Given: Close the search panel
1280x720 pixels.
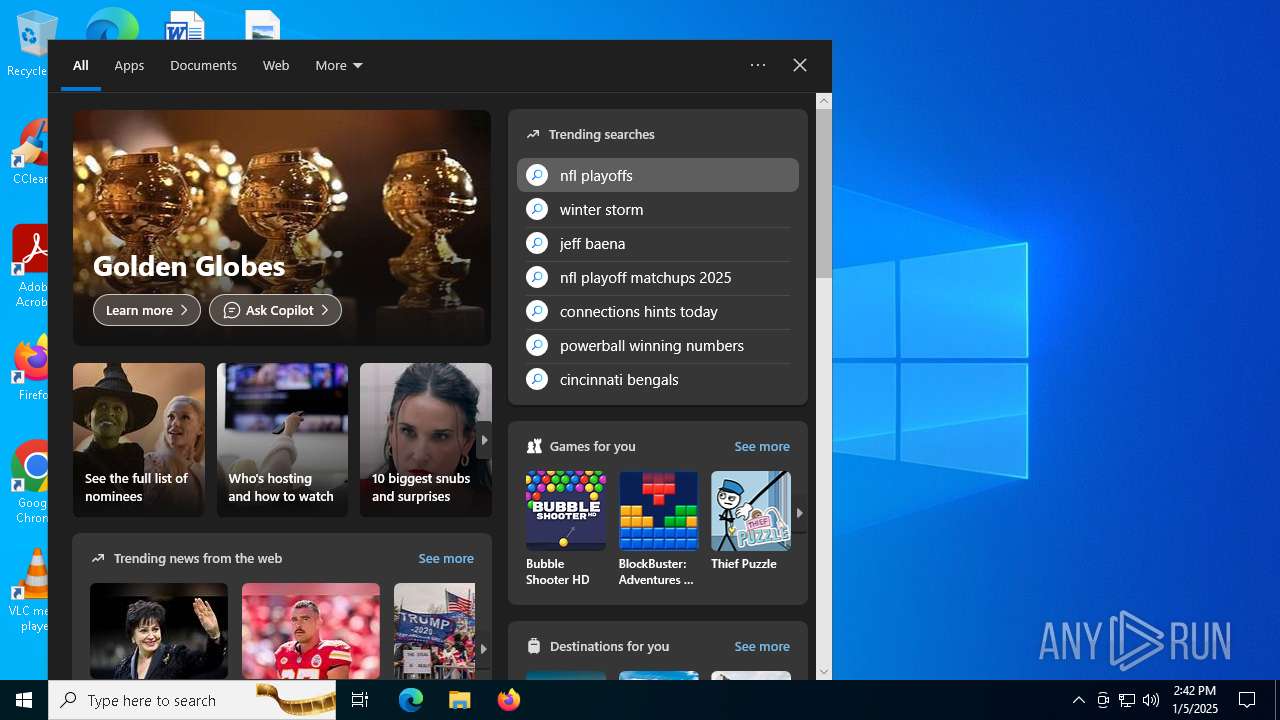Looking at the screenshot, I should pyautogui.click(x=800, y=65).
